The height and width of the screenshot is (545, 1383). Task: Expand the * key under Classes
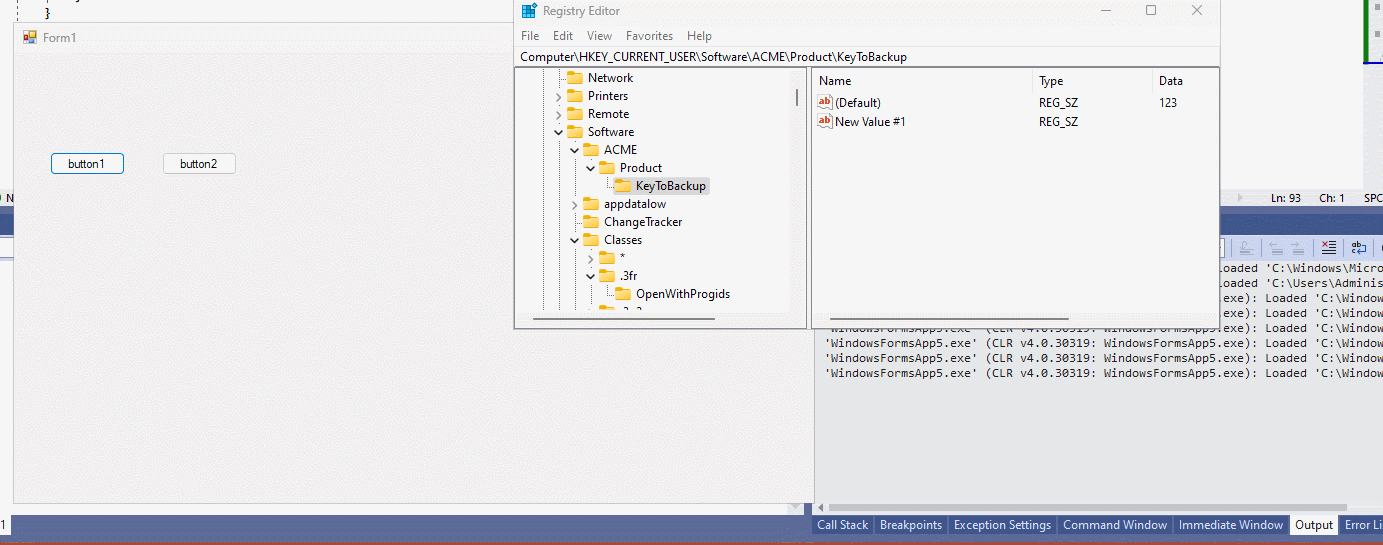590,258
